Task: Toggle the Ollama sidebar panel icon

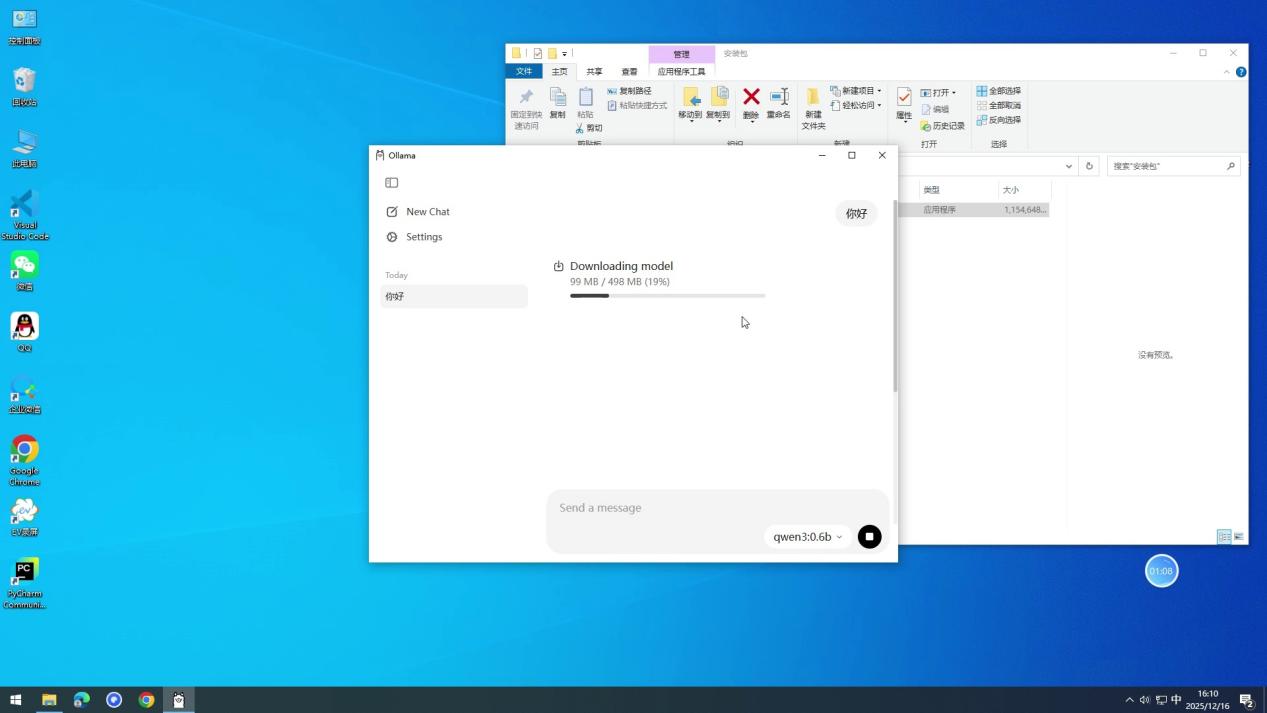Action: click(392, 183)
